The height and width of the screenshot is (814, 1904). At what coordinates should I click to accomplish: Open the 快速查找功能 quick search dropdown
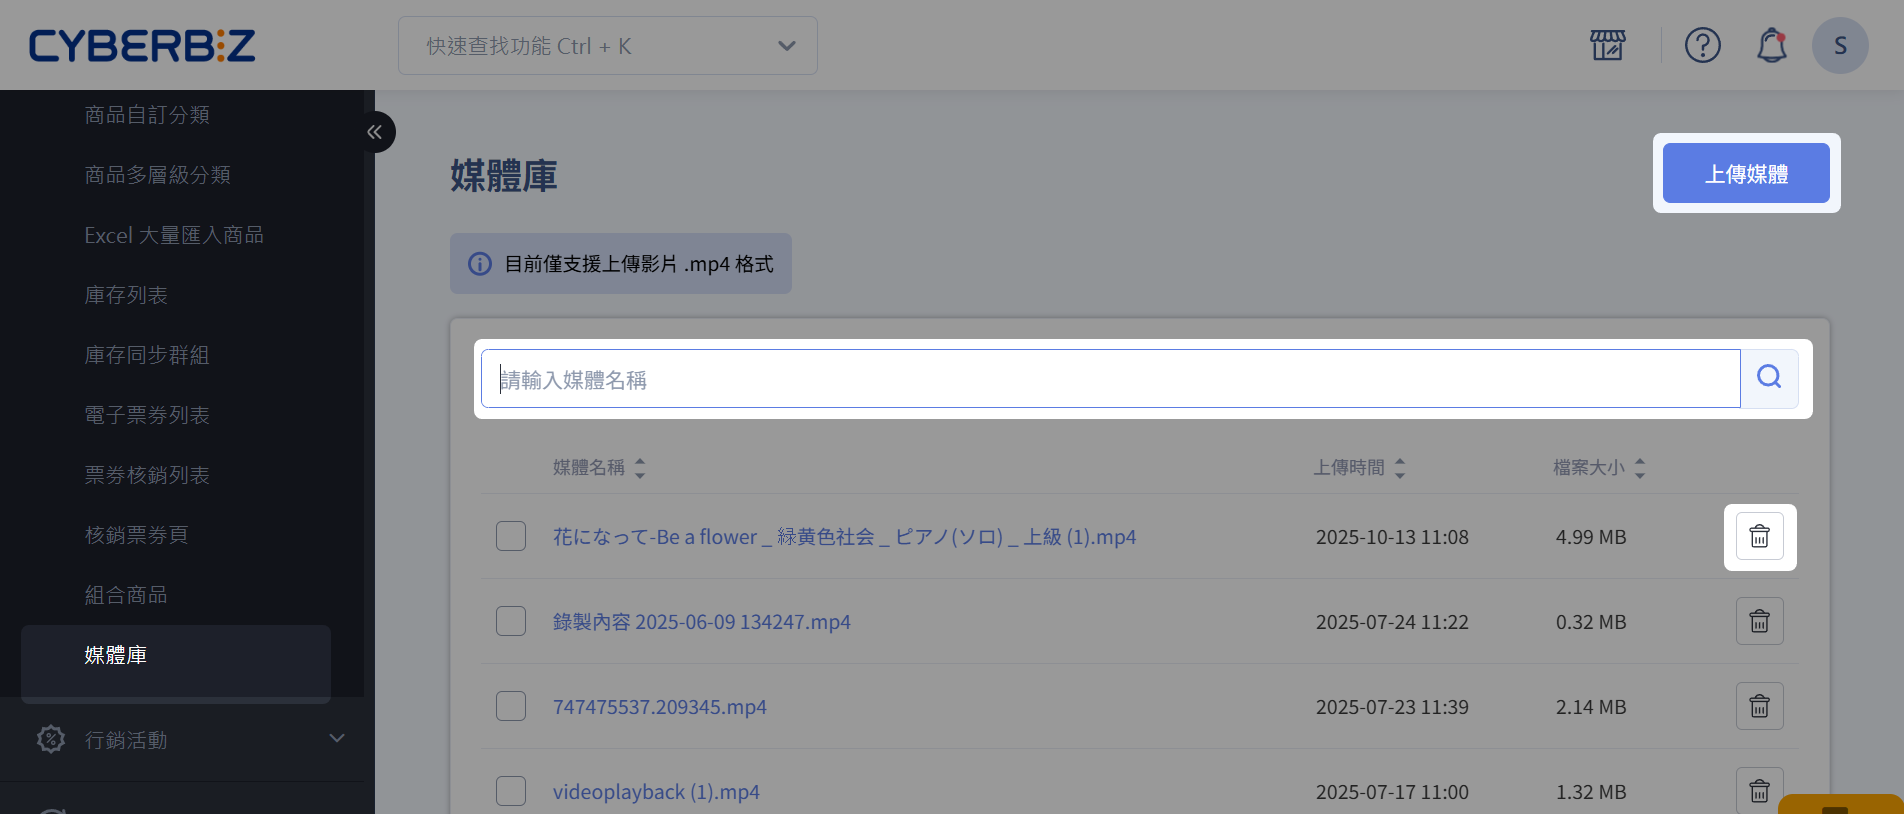(608, 46)
